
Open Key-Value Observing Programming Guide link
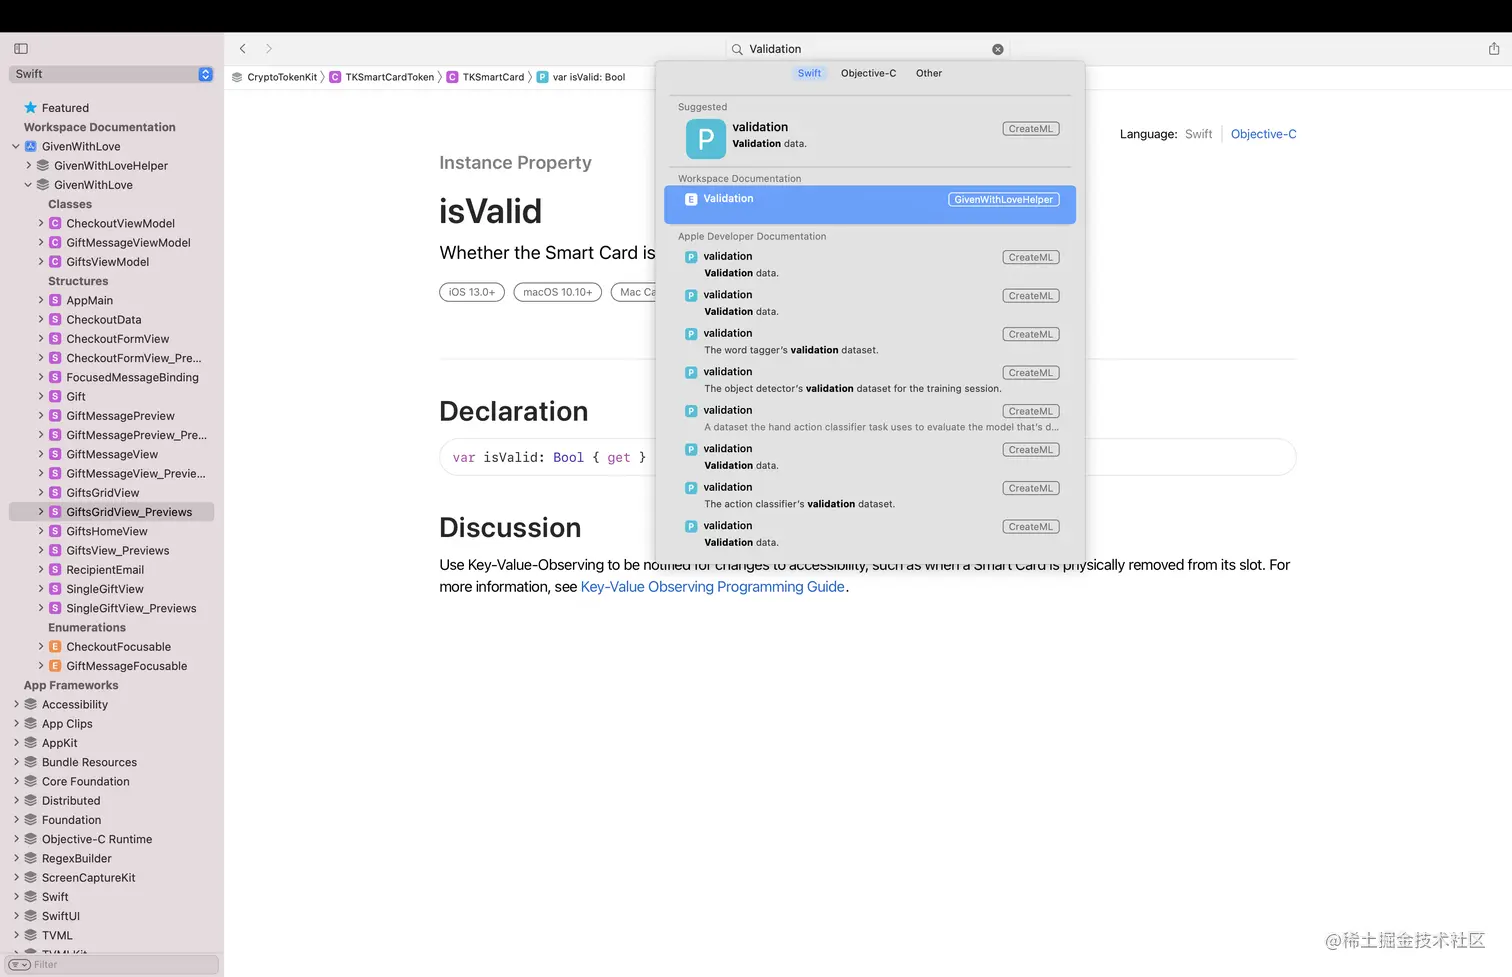tap(713, 587)
